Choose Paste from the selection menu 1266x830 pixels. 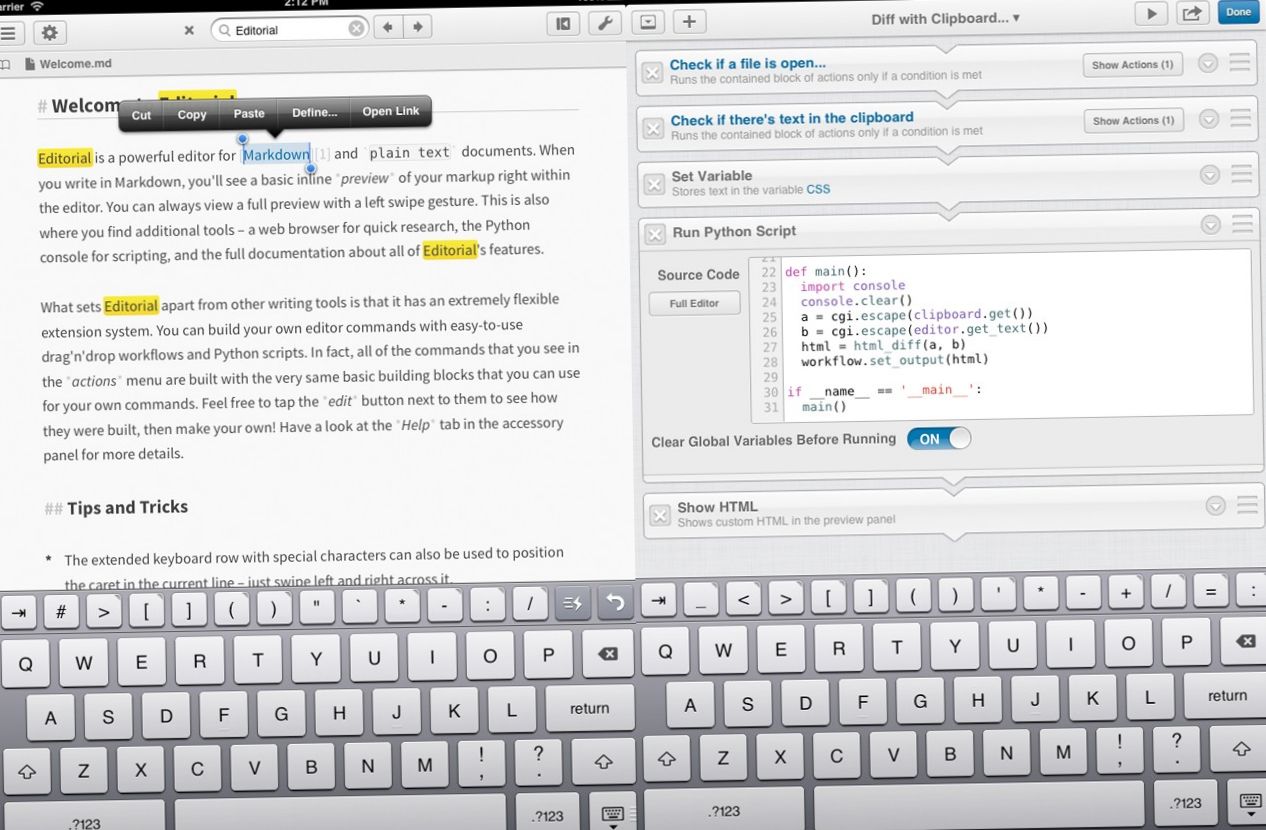pos(249,113)
